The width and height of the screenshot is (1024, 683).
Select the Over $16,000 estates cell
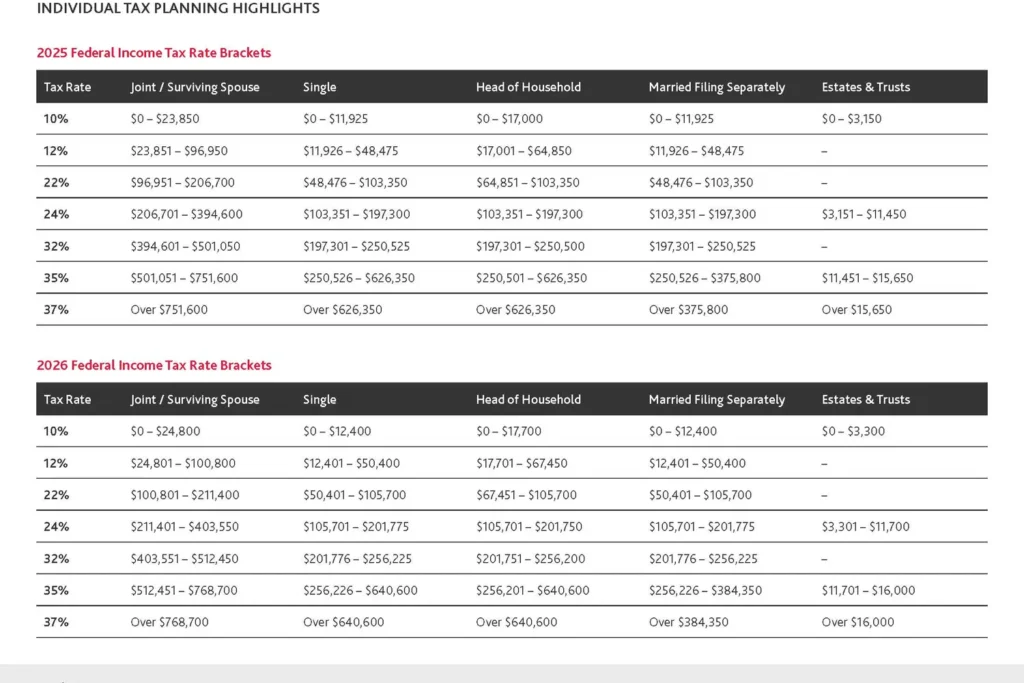point(855,623)
